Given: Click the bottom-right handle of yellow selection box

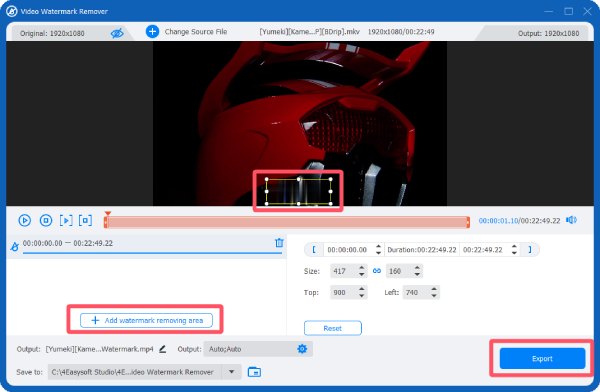Looking at the screenshot, I should click(331, 204).
